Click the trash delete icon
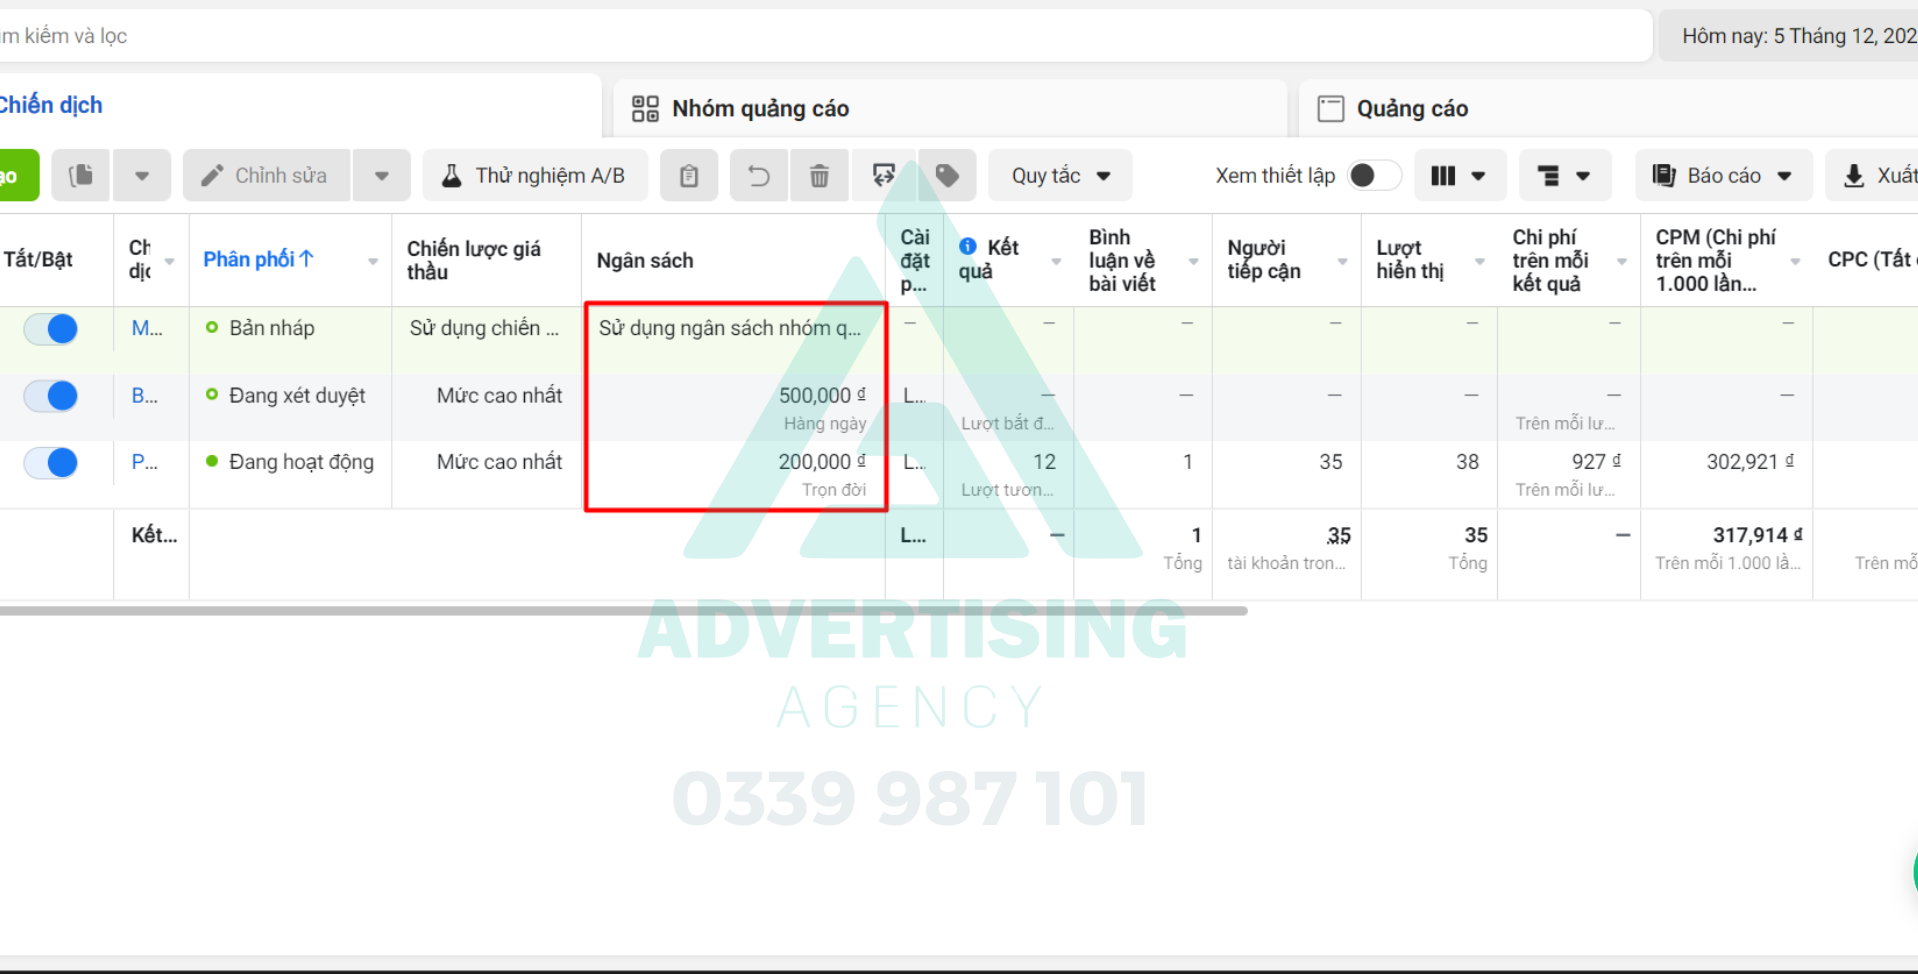 click(819, 176)
